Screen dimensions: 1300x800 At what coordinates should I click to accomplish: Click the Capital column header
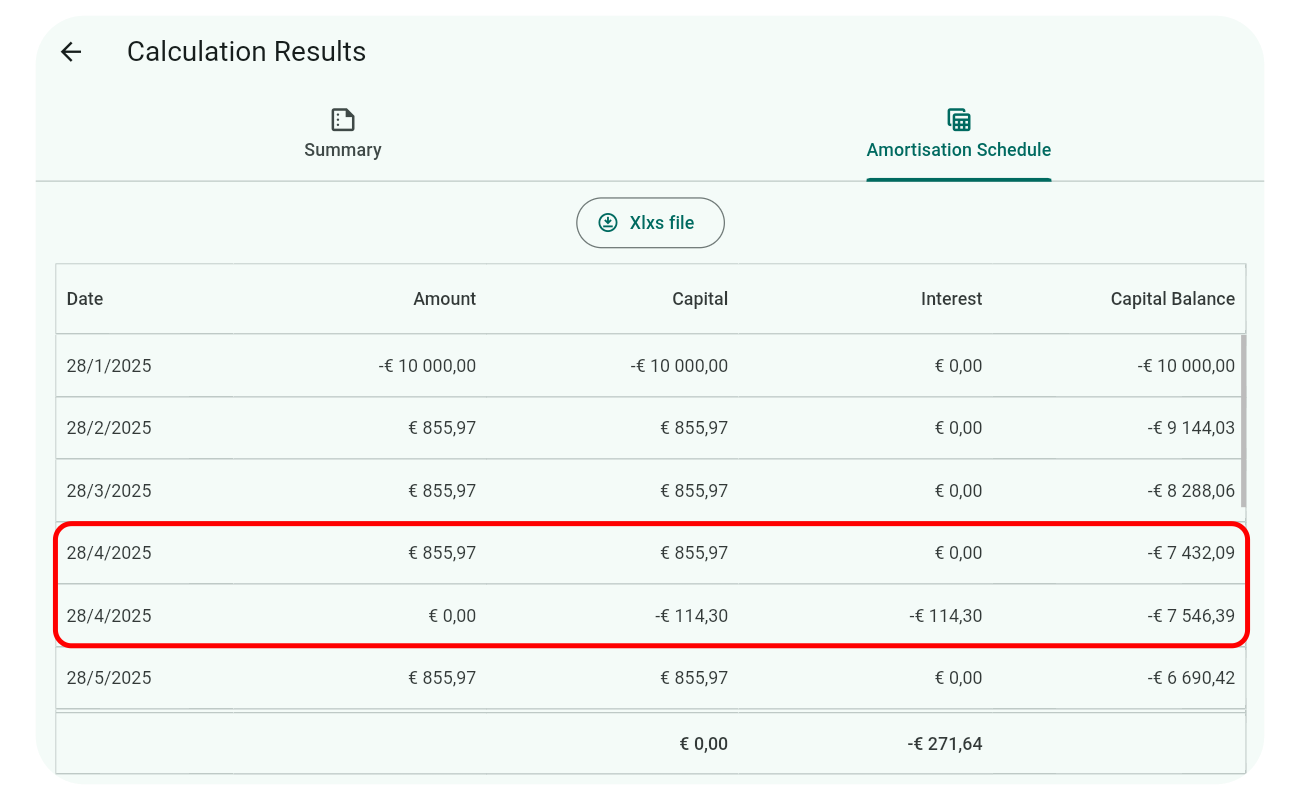coord(700,299)
